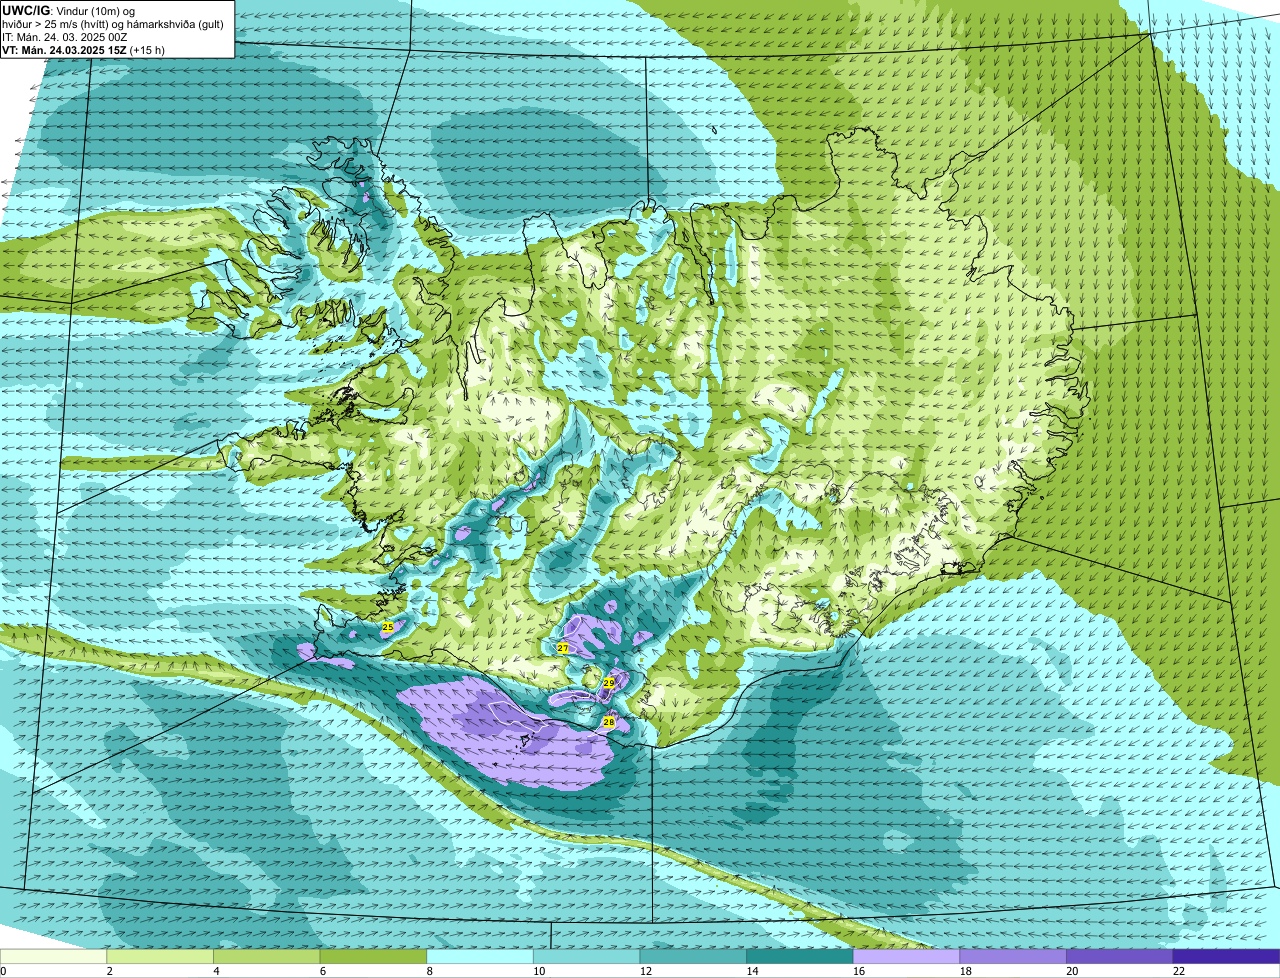This screenshot has height=978, width=1280.
Task: Click the legend scale label 14
Action: click(752, 971)
